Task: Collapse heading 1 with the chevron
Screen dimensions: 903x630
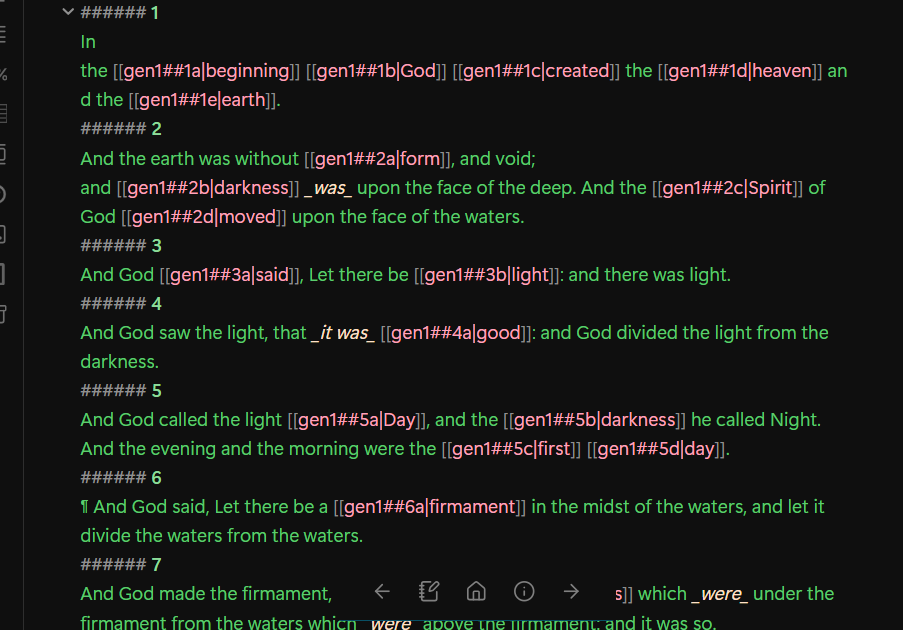Action: (67, 12)
